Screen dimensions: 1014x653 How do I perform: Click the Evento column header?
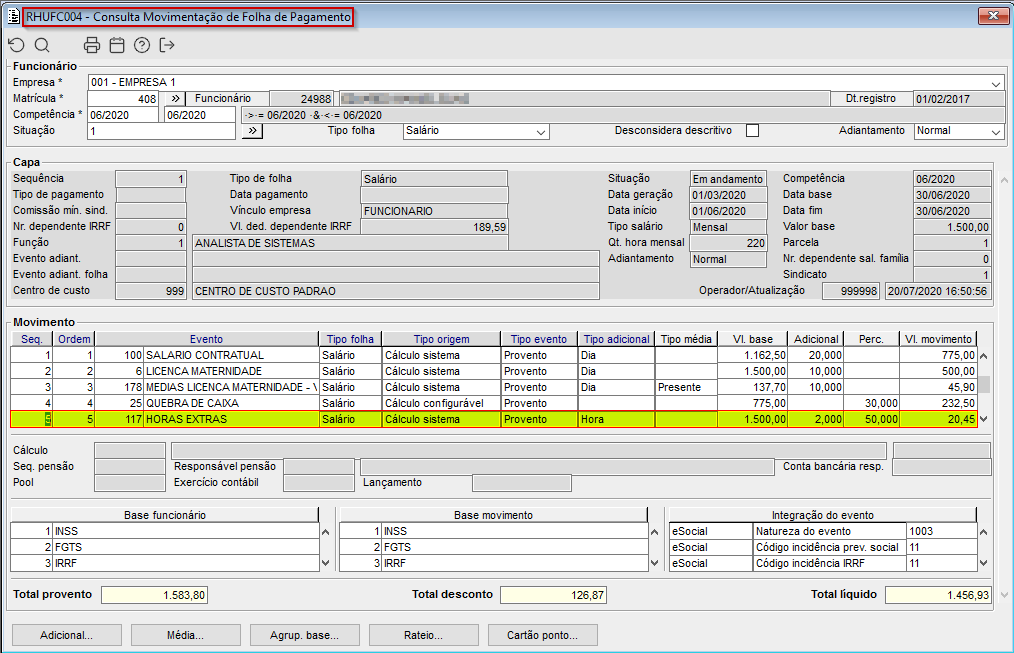206,339
